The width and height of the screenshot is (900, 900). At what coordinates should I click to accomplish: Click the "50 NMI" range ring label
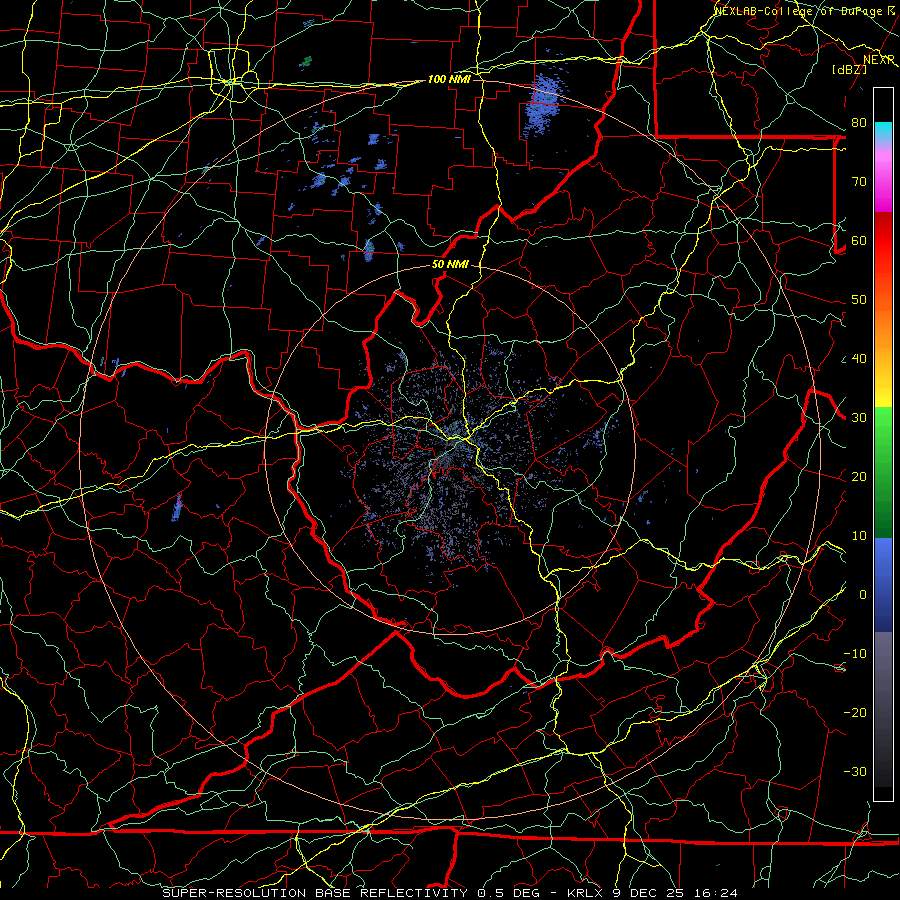pyautogui.click(x=450, y=265)
